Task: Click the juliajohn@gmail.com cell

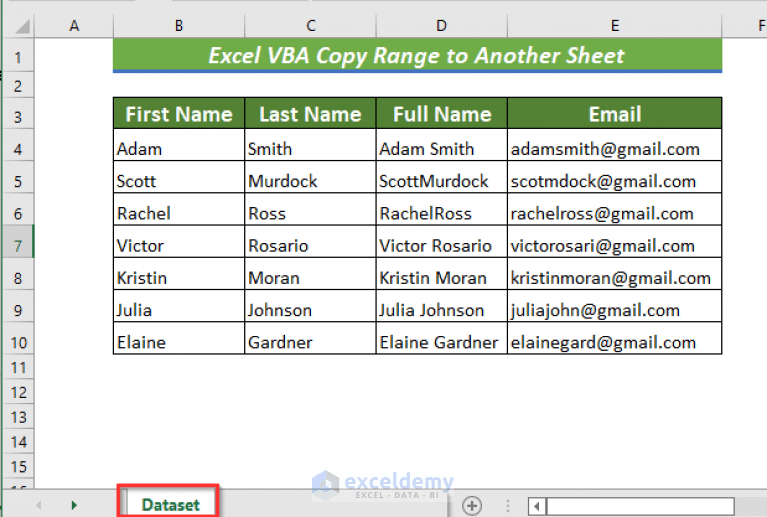Action: pos(614,306)
